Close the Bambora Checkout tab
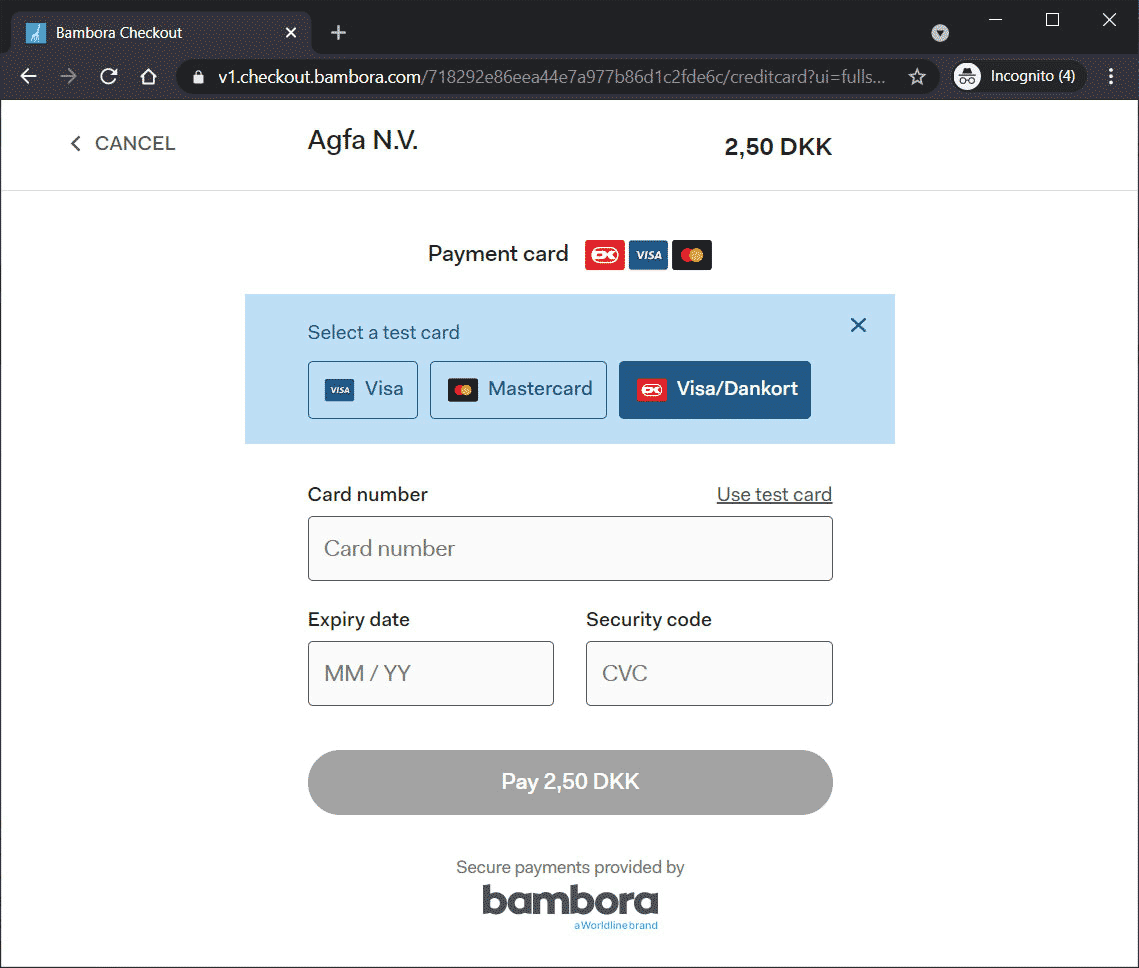 pyautogui.click(x=291, y=33)
